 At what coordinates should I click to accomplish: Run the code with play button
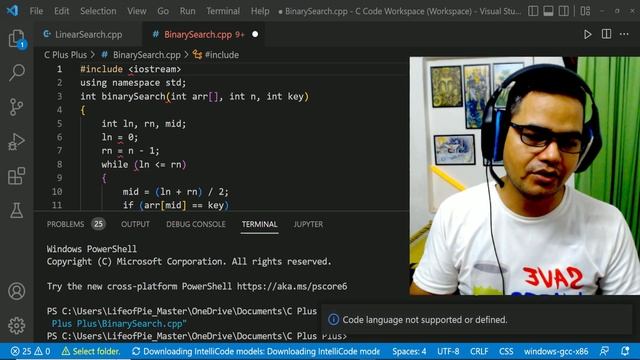pyautogui.click(x=587, y=34)
